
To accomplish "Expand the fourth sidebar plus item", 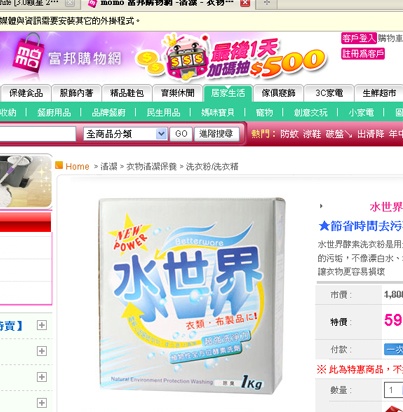I will (x=42, y=403).
